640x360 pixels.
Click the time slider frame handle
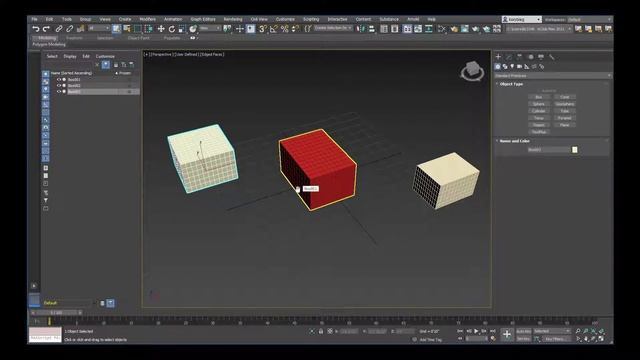(57, 313)
